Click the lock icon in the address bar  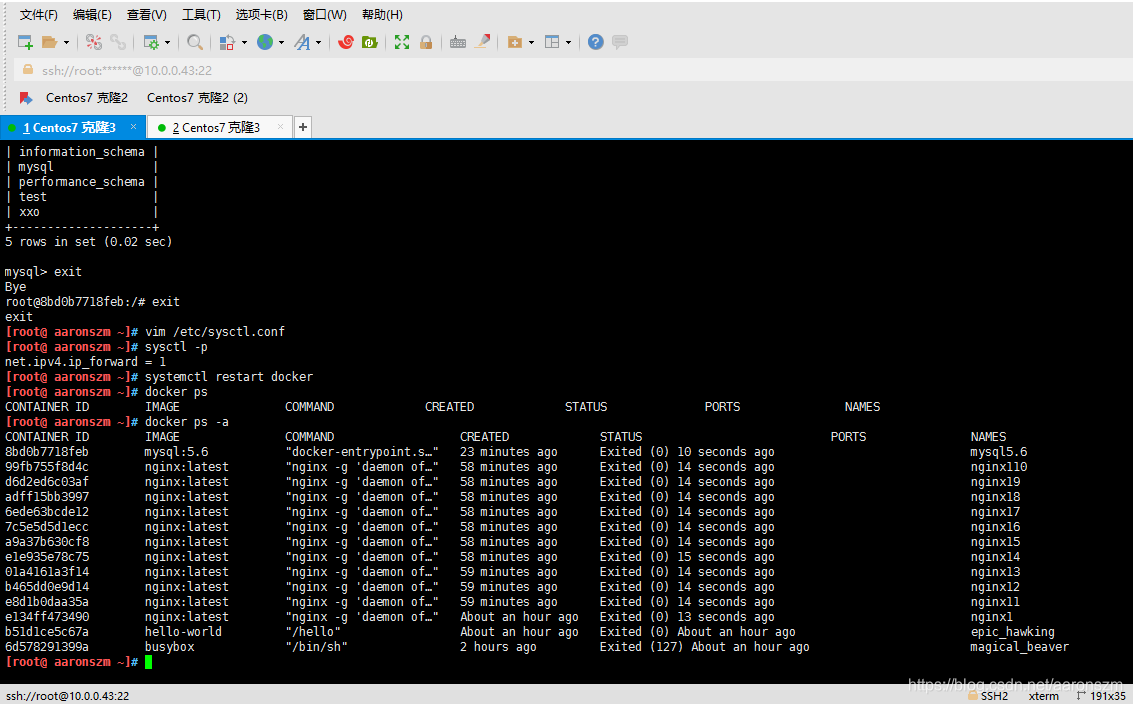[27, 70]
